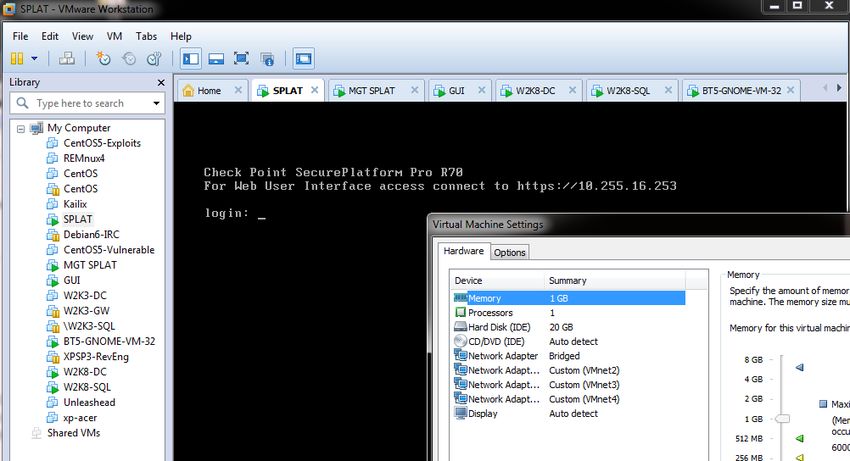Click the Send Ctrl+Alt+Del toolbar icon
This screenshot has width=850, height=461.
[x=66, y=59]
